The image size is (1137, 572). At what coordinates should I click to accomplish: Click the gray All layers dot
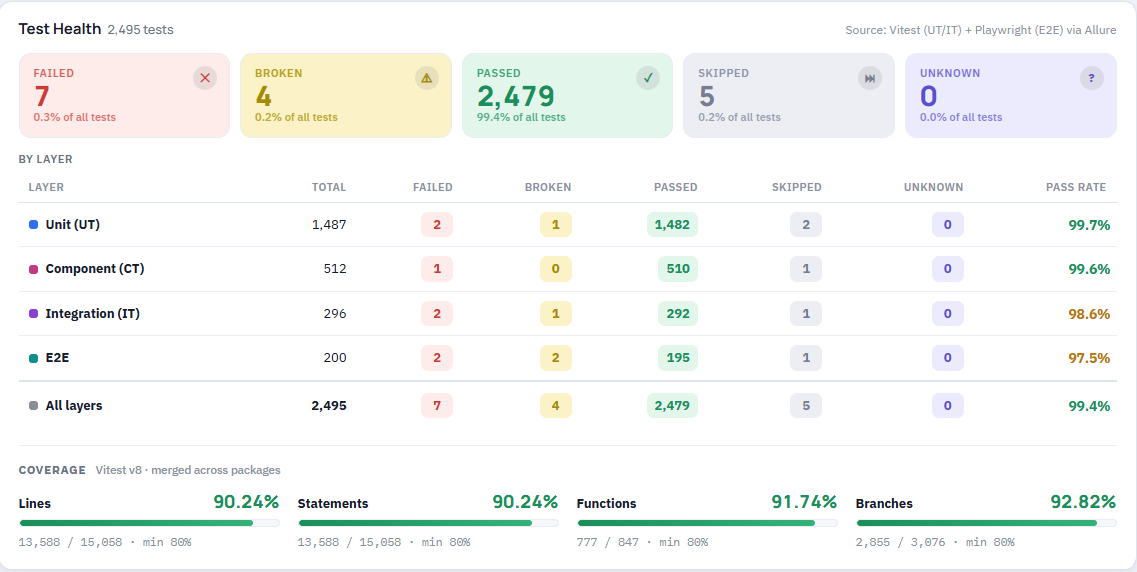click(33, 406)
